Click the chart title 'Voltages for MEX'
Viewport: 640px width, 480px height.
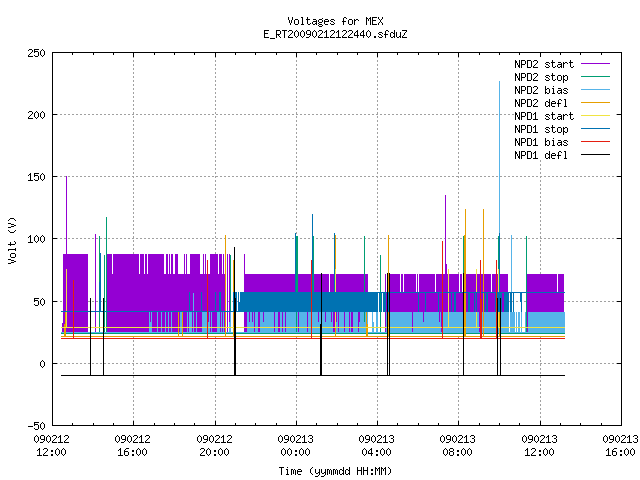point(335,21)
